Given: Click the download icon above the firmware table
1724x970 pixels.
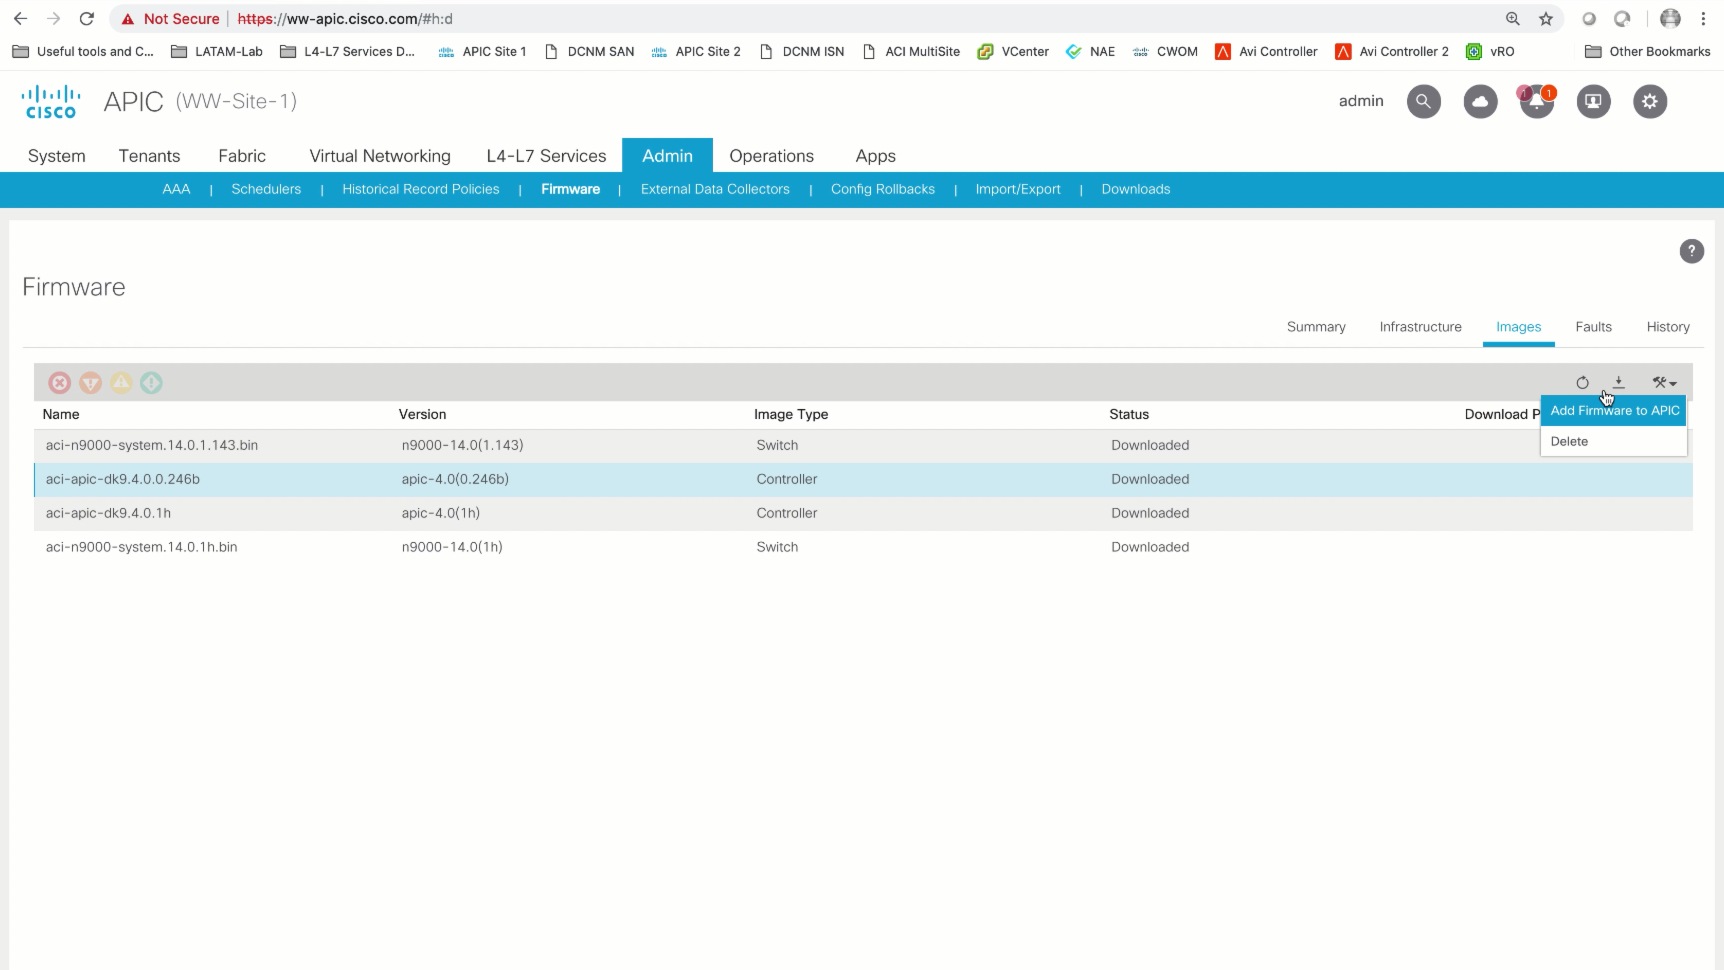Looking at the screenshot, I should point(1619,382).
